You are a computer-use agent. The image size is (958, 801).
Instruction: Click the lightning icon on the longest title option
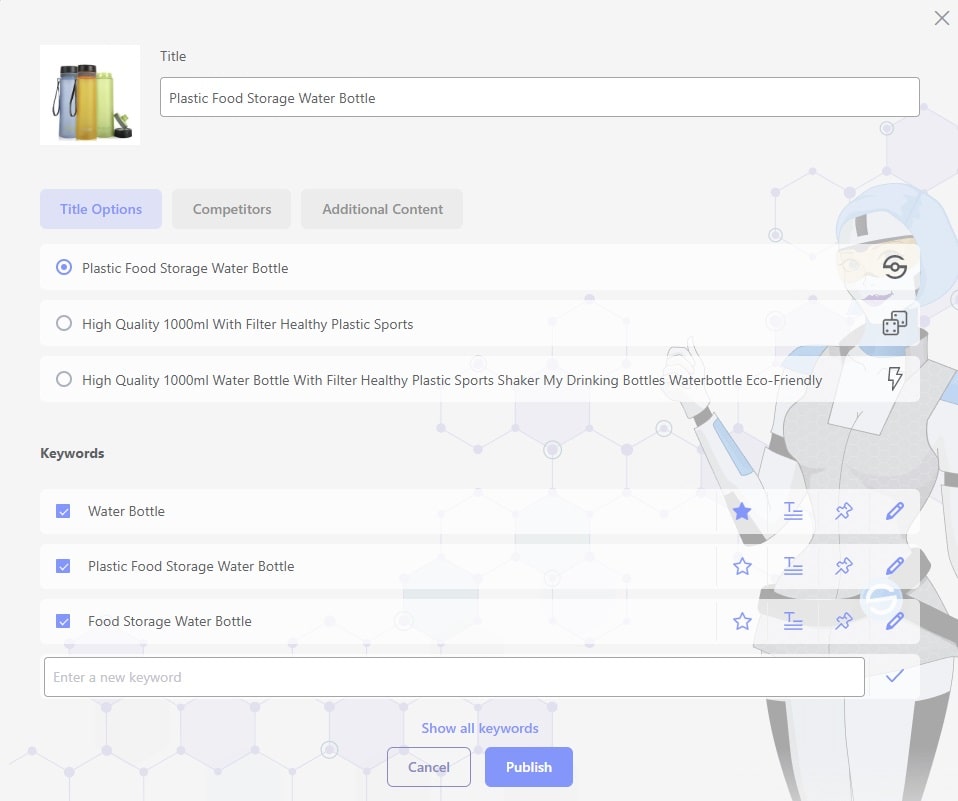893,379
